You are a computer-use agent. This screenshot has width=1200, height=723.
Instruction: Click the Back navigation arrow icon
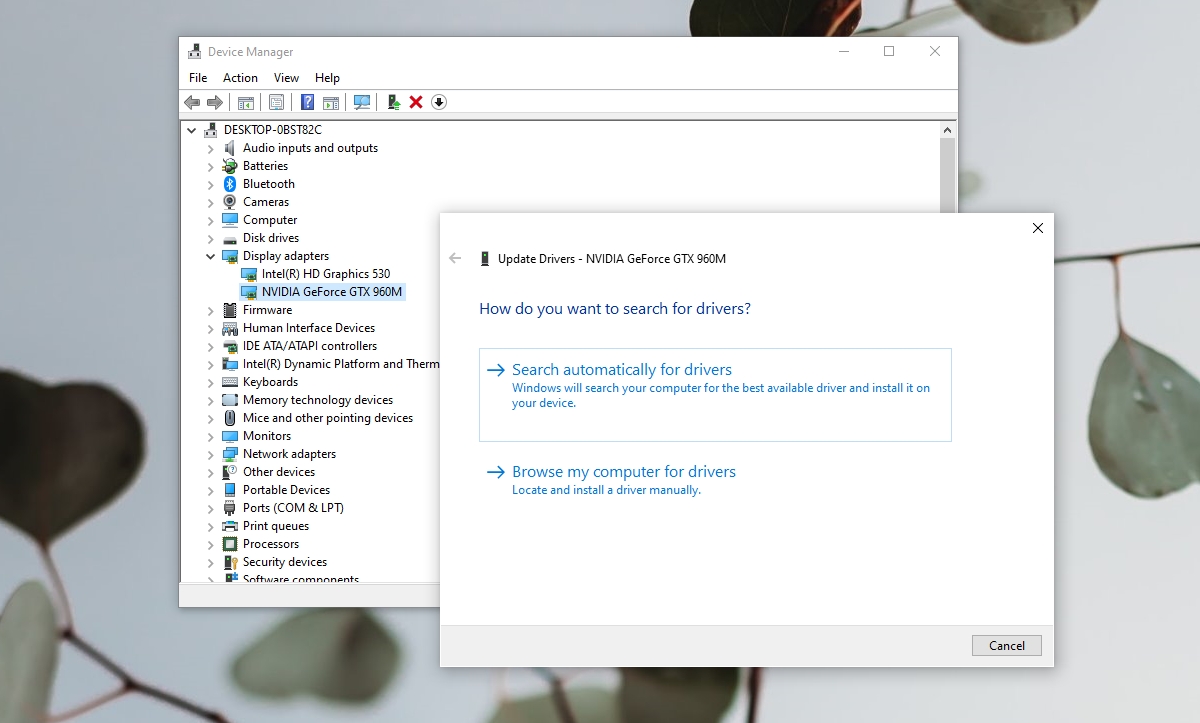192,101
